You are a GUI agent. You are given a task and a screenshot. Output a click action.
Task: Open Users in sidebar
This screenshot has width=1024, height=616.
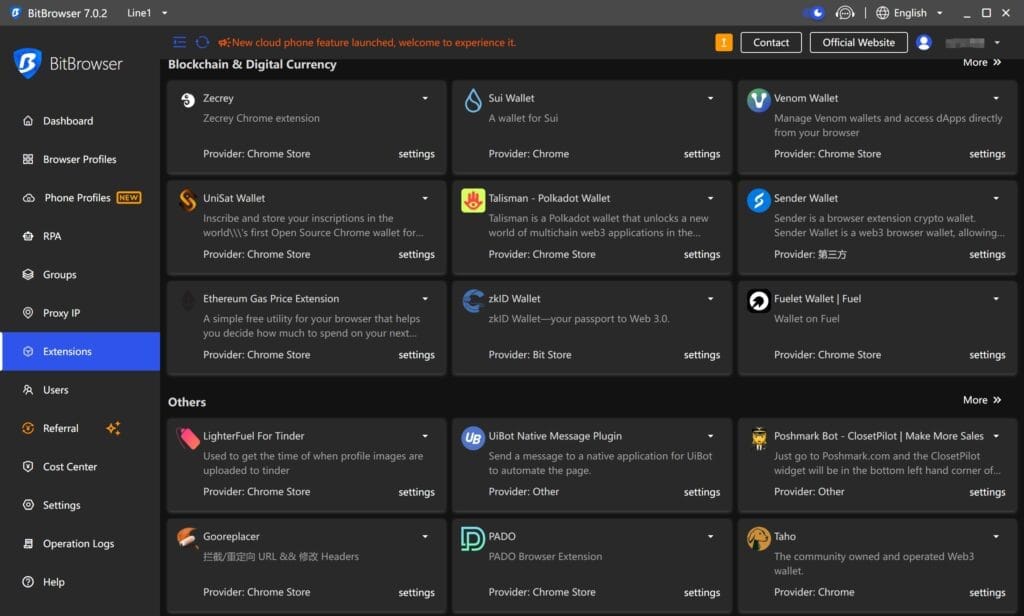[x=80, y=390]
